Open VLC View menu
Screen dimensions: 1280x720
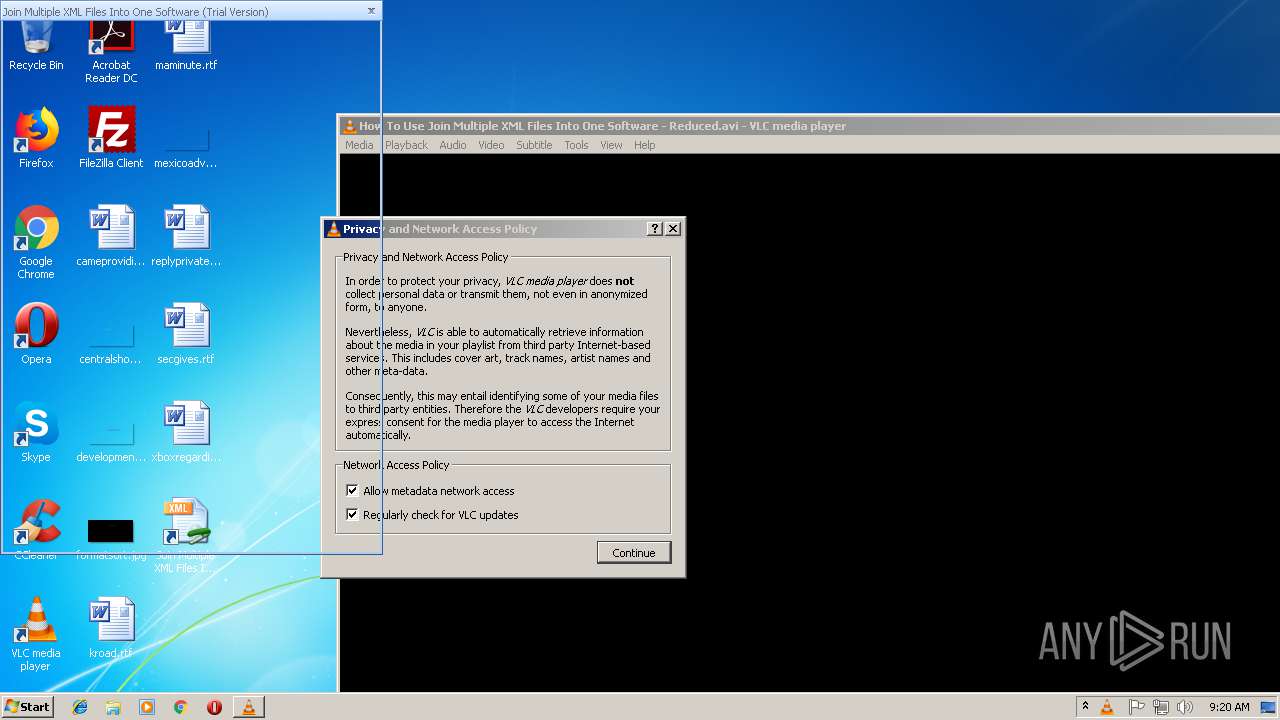click(611, 145)
